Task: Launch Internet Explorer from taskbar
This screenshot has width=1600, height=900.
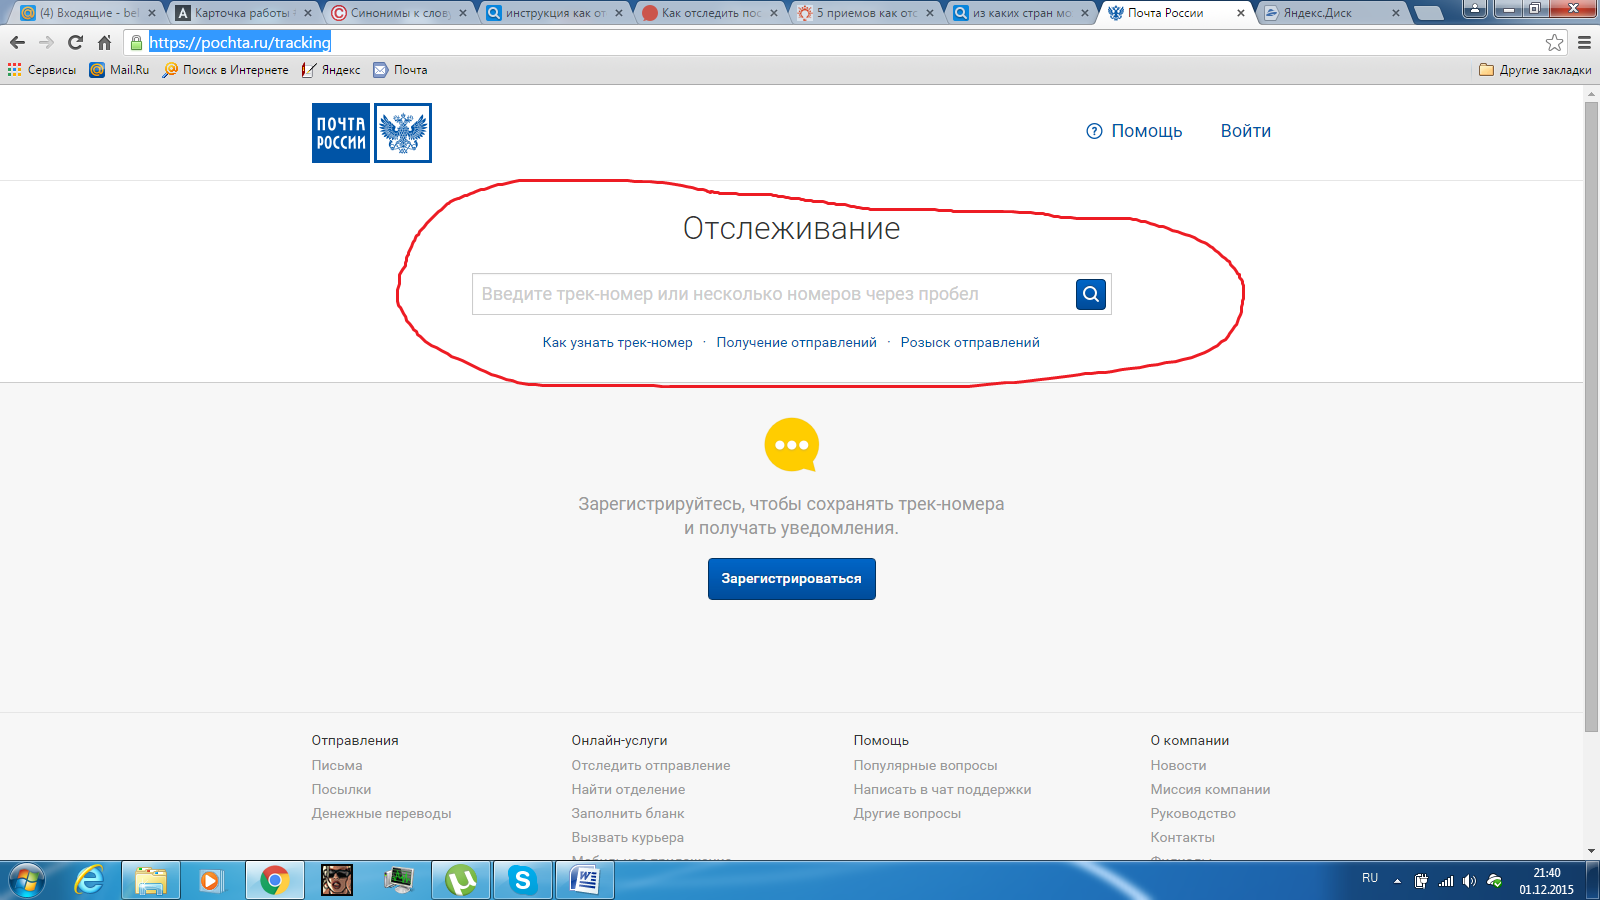Action: [90, 880]
